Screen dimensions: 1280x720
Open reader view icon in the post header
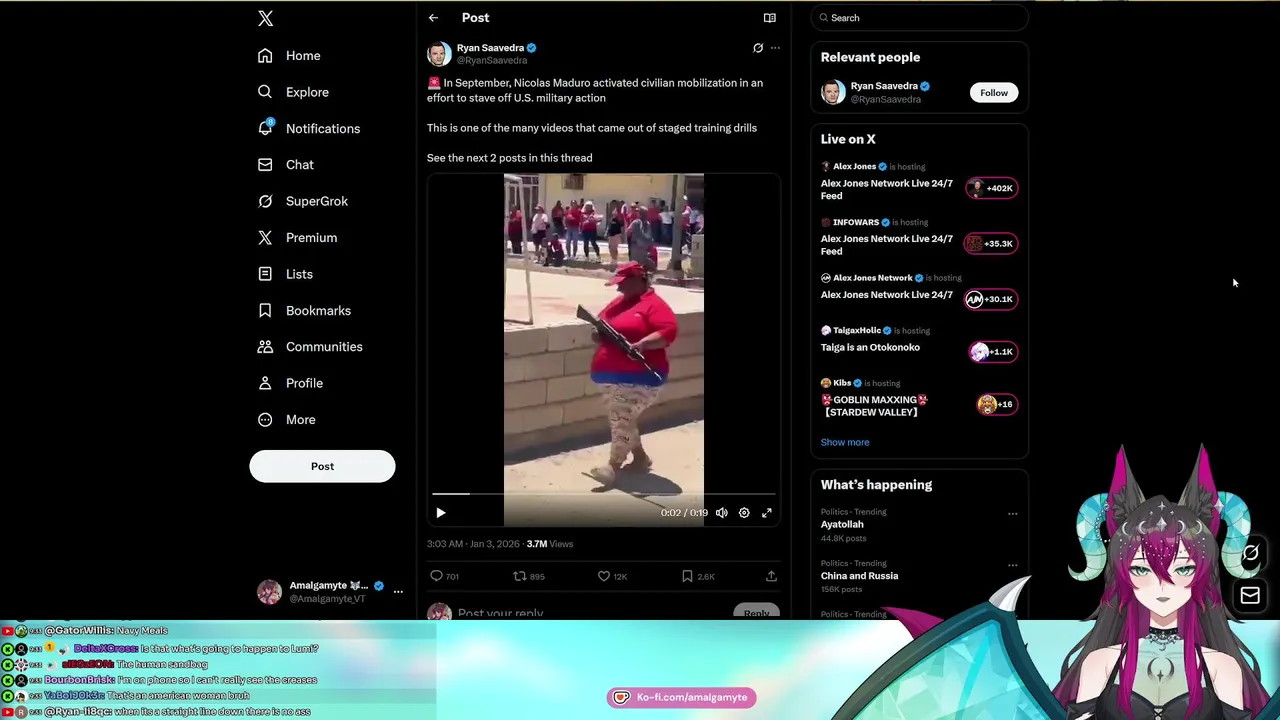tap(770, 18)
